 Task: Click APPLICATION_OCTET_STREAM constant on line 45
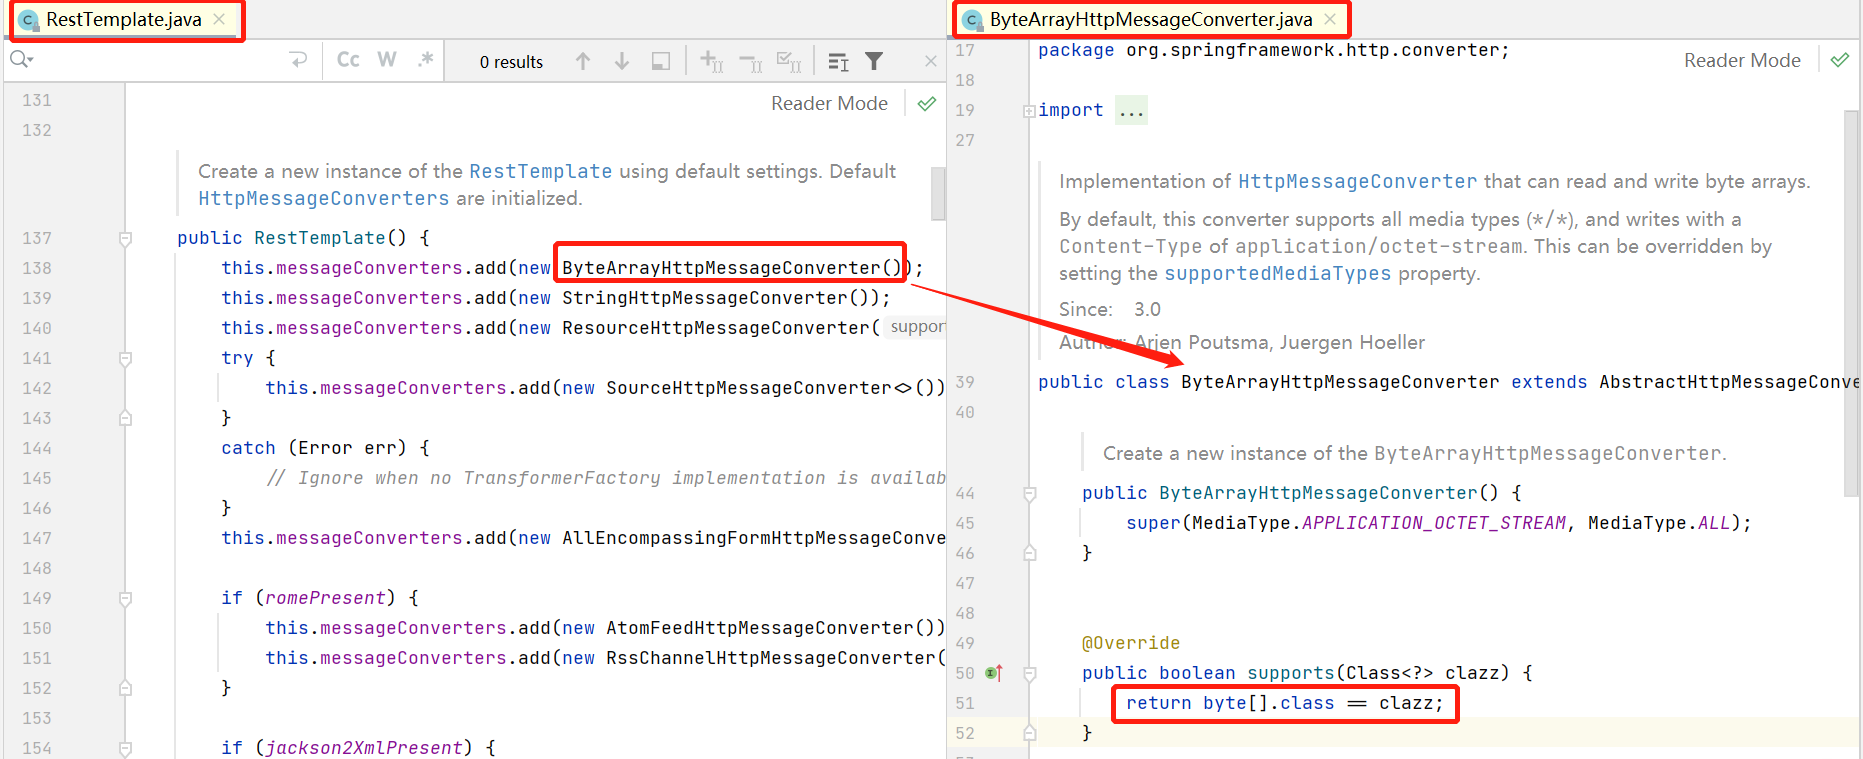click(1434, 523)
